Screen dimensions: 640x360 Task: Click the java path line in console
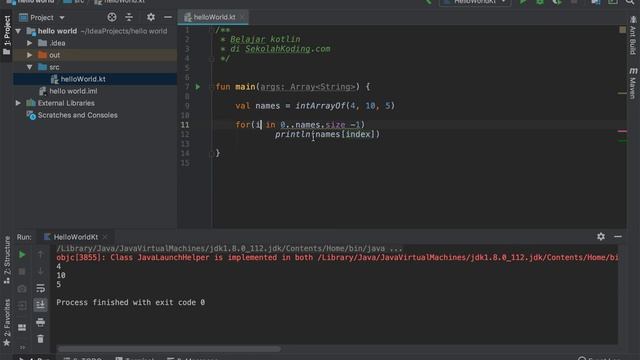coord(229,248)
